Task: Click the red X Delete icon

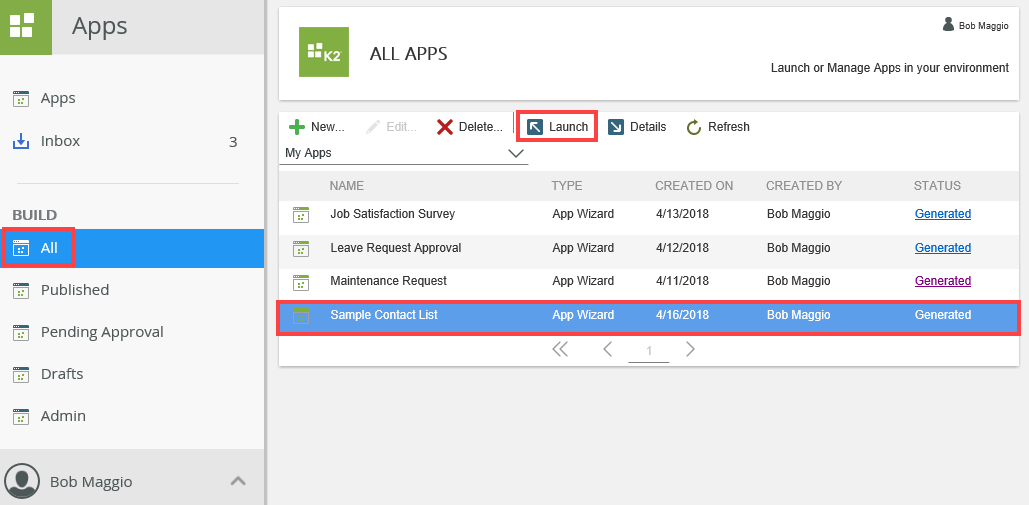Action: coord(445,127)
